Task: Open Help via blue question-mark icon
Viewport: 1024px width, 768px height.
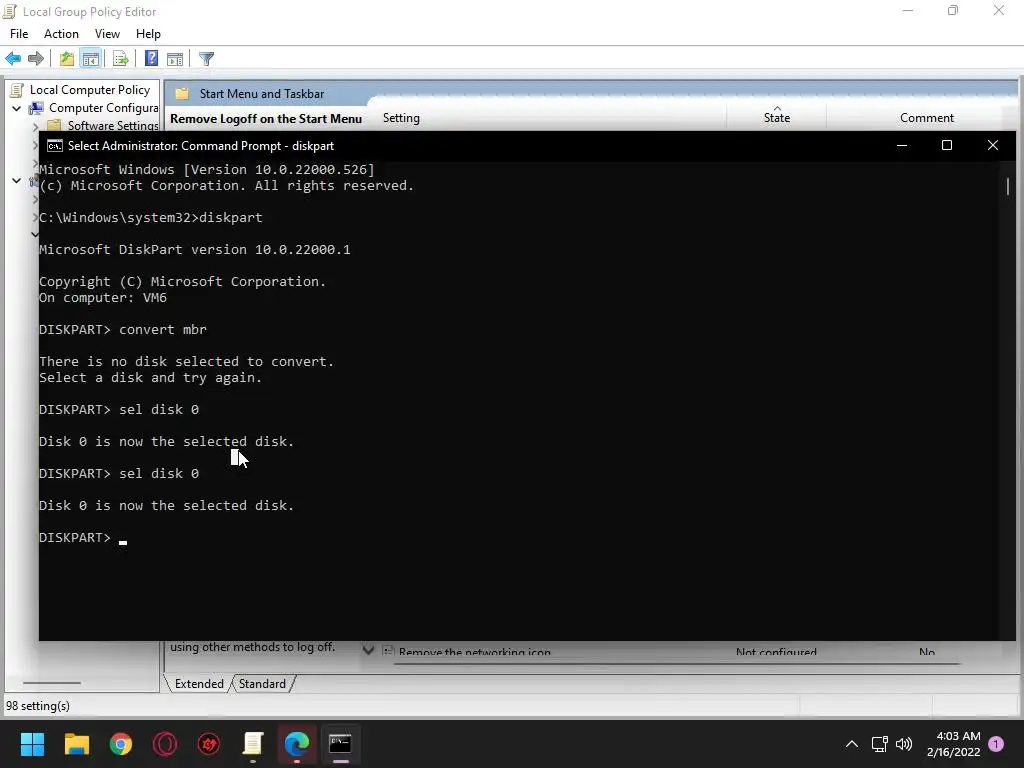Action: coord(151,59)
